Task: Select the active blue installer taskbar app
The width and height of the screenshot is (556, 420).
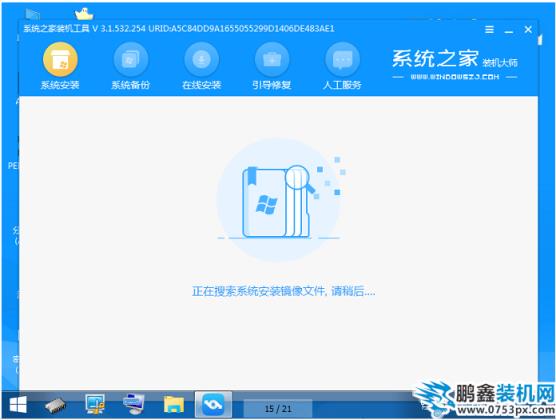Action: 213,404
